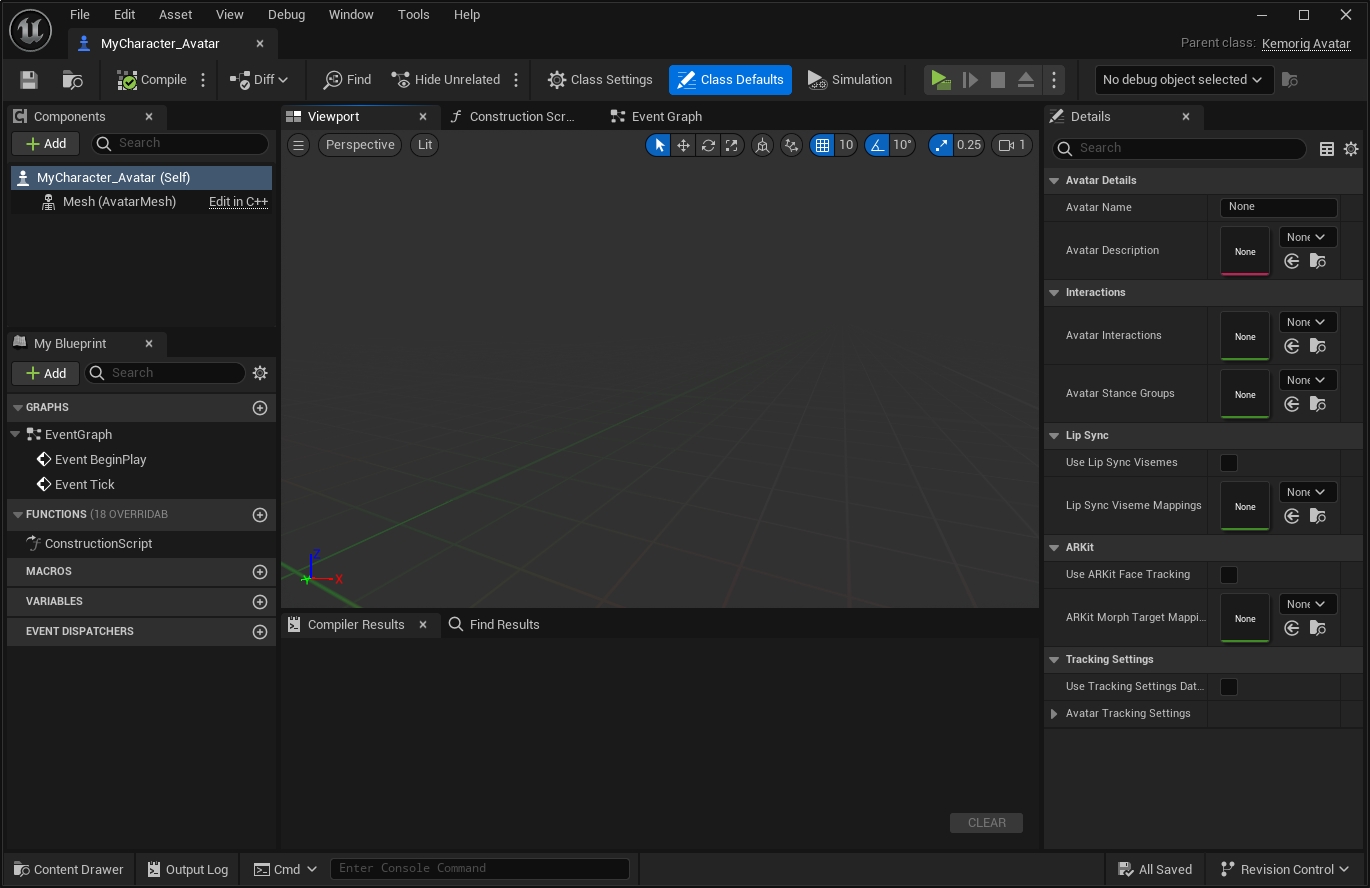
Task: Click the console command input field
Action: 480,868
